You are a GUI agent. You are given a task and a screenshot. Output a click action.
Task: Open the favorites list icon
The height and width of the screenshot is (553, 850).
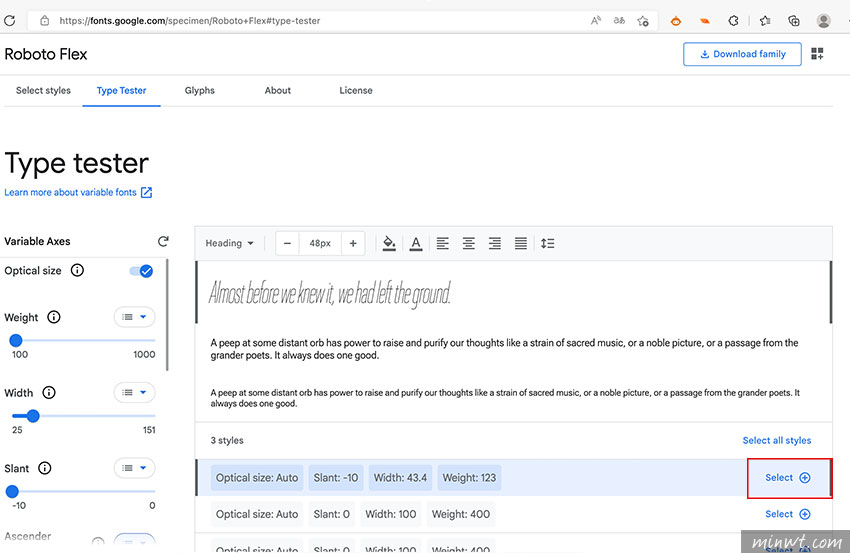[765, 21]
